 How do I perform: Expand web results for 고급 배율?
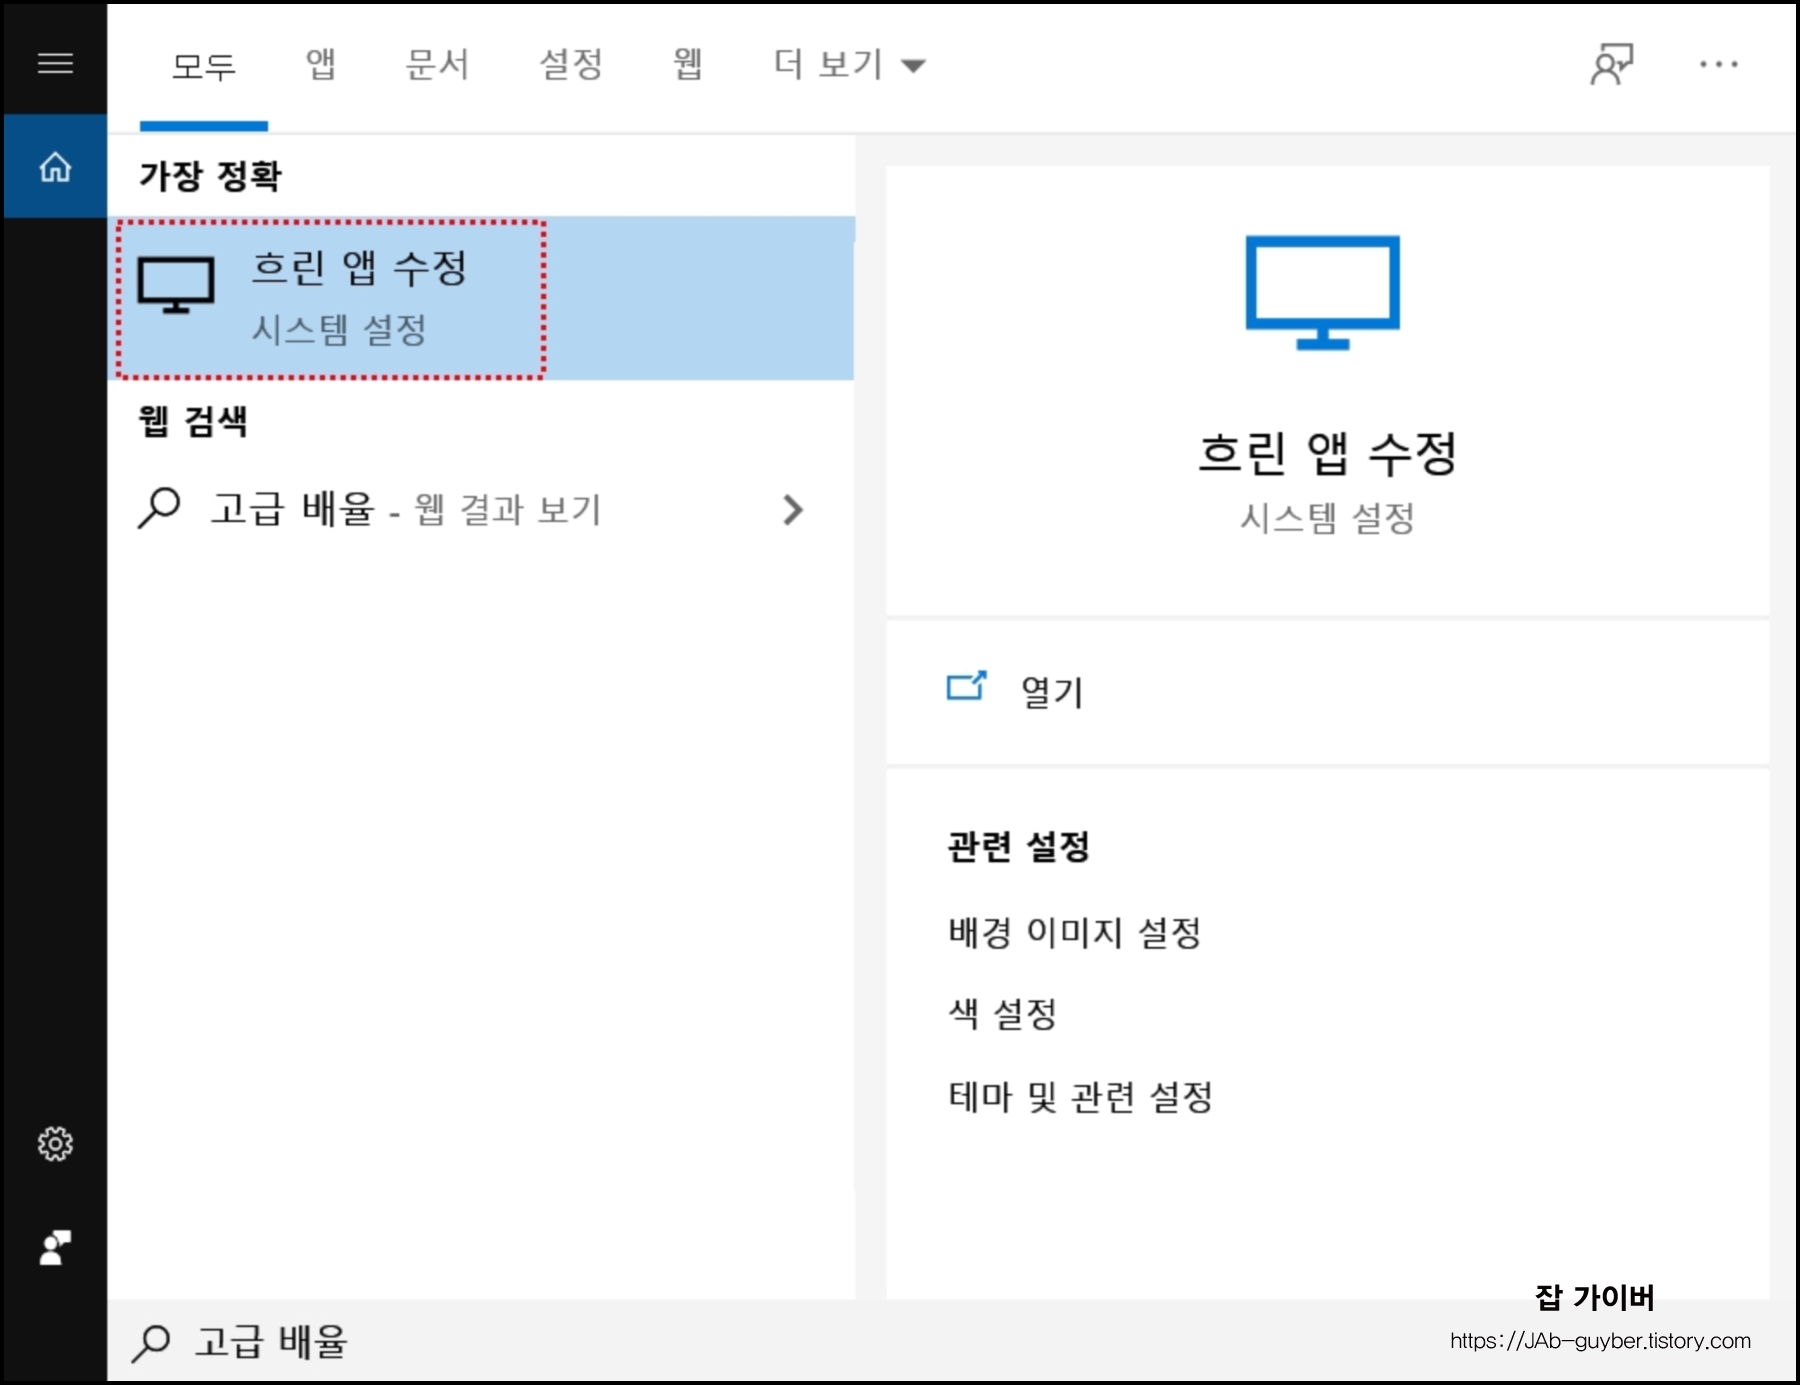pos(793,511)
